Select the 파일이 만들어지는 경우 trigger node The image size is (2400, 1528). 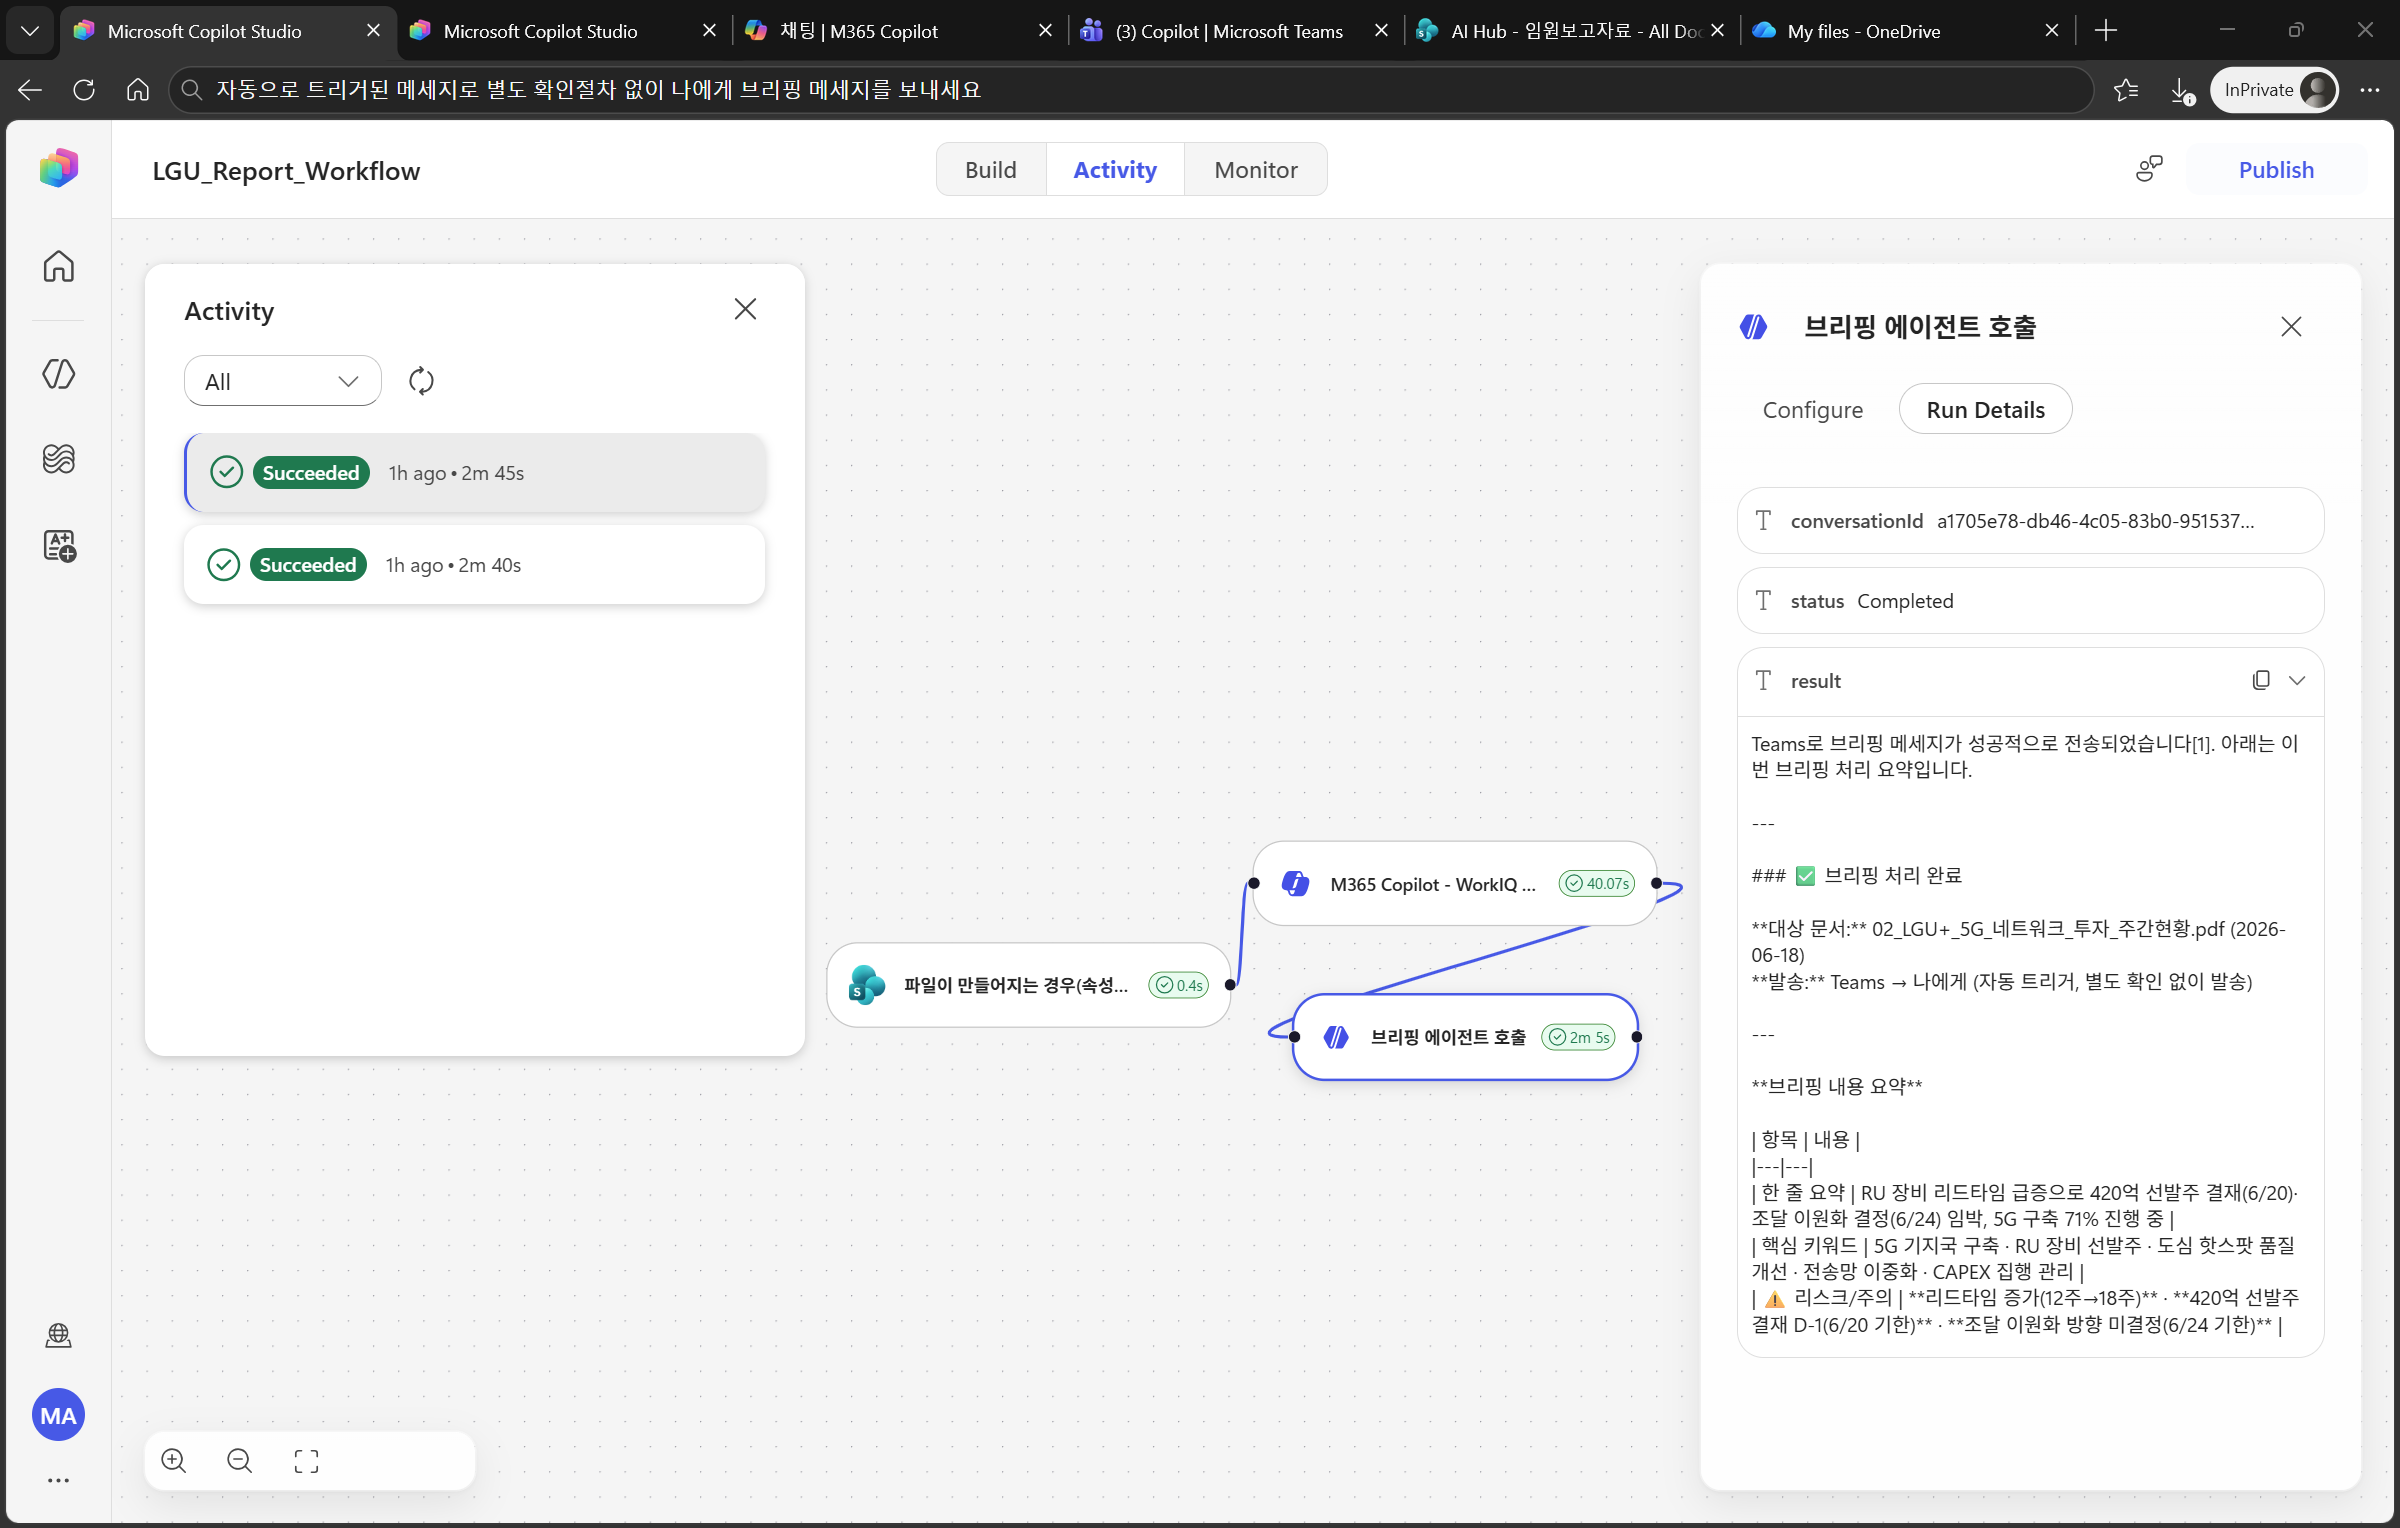coord(1029,985)
